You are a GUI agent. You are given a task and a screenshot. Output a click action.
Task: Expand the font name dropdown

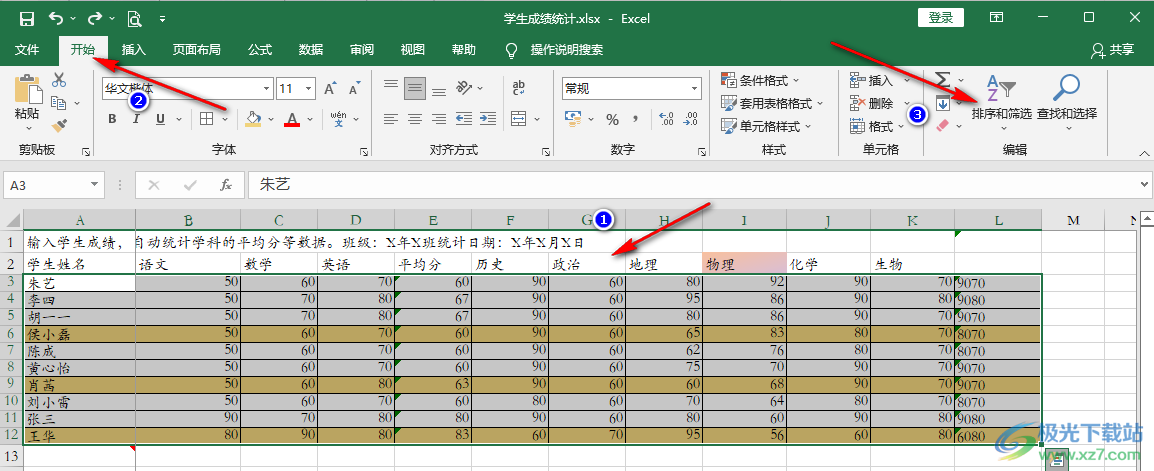click(x=266, y=88)
